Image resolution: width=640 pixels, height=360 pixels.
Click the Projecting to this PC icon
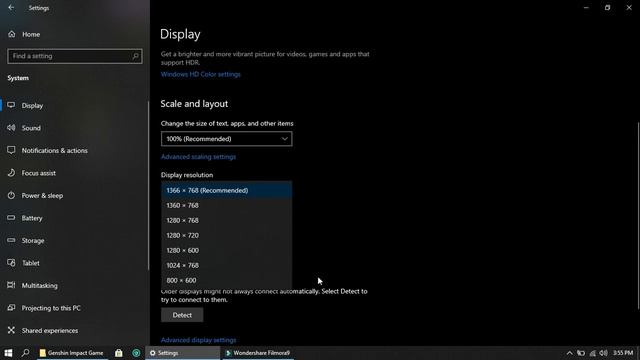tap(11, 307)
